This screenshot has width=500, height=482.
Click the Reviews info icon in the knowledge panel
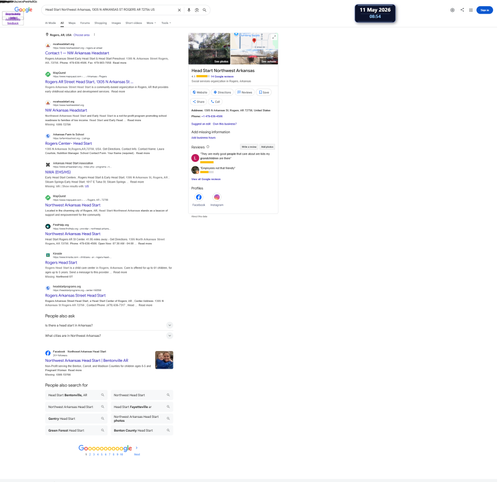coord(208,147)
